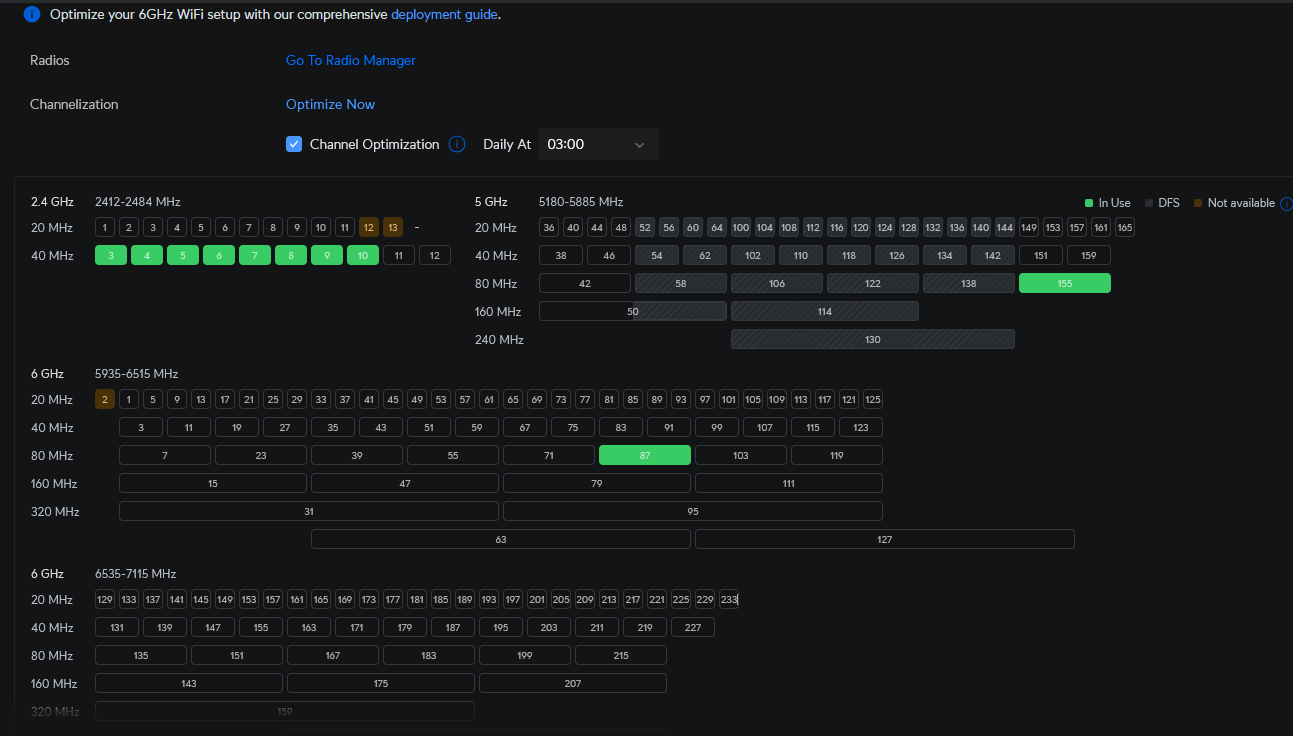The width and height of the screenshot is (1293, 736).
Task: Click unavailable 2.4 GHz 20 MHz channel 12
Action: point(369,227)
